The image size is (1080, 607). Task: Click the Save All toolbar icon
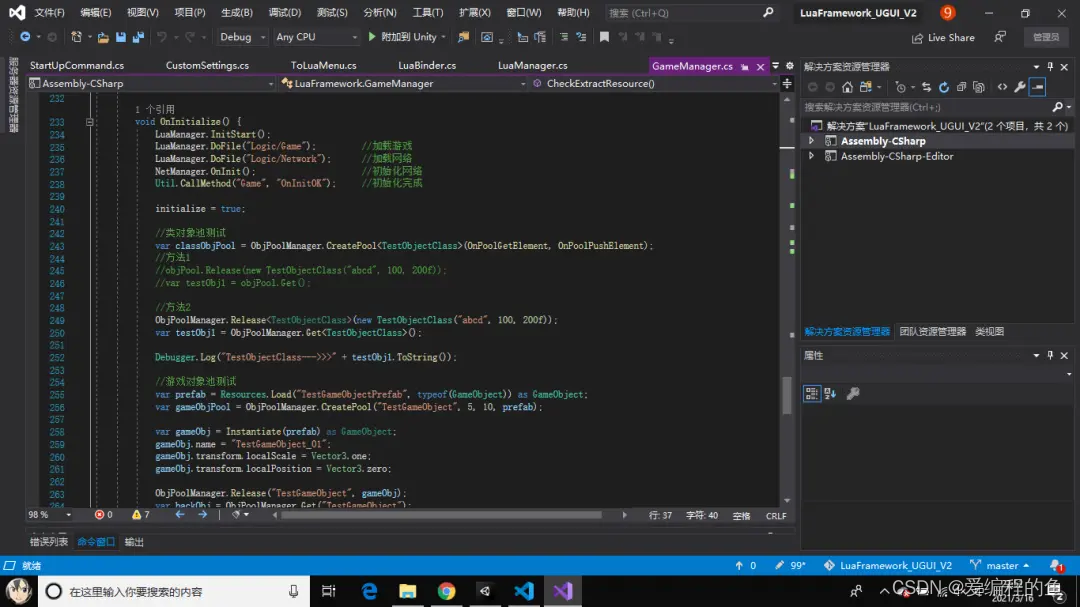click(x=136, y=37)
